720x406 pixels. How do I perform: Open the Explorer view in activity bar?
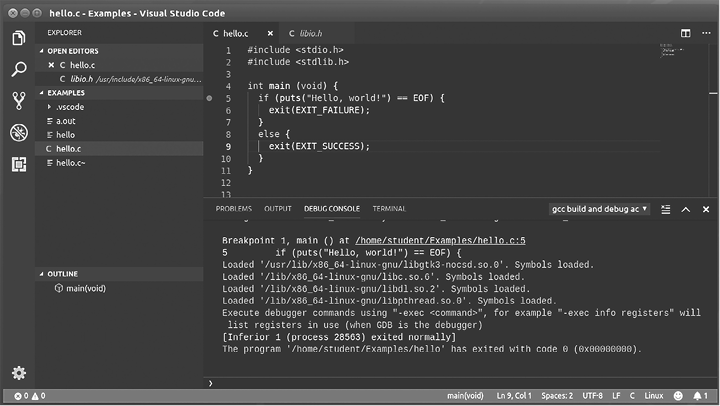click(x=18, y=38)
